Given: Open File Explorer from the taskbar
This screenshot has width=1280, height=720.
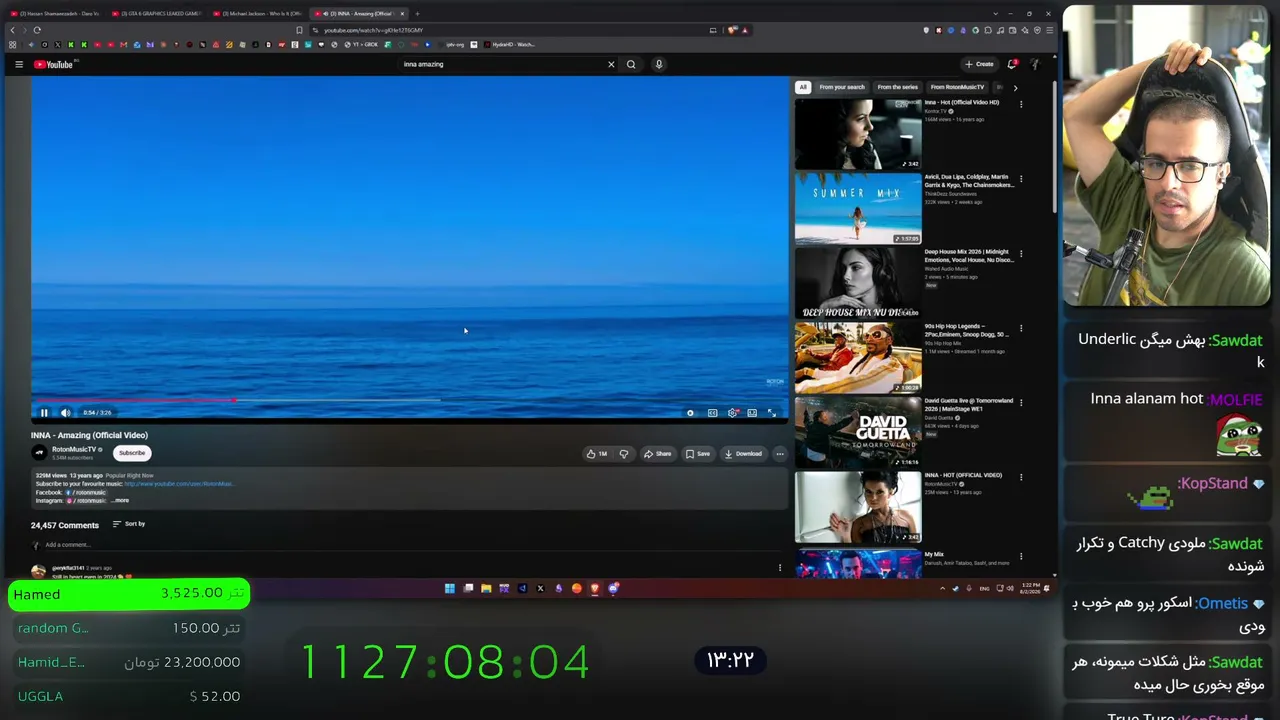Looking at the screenshot, I should tap(486, 588).
